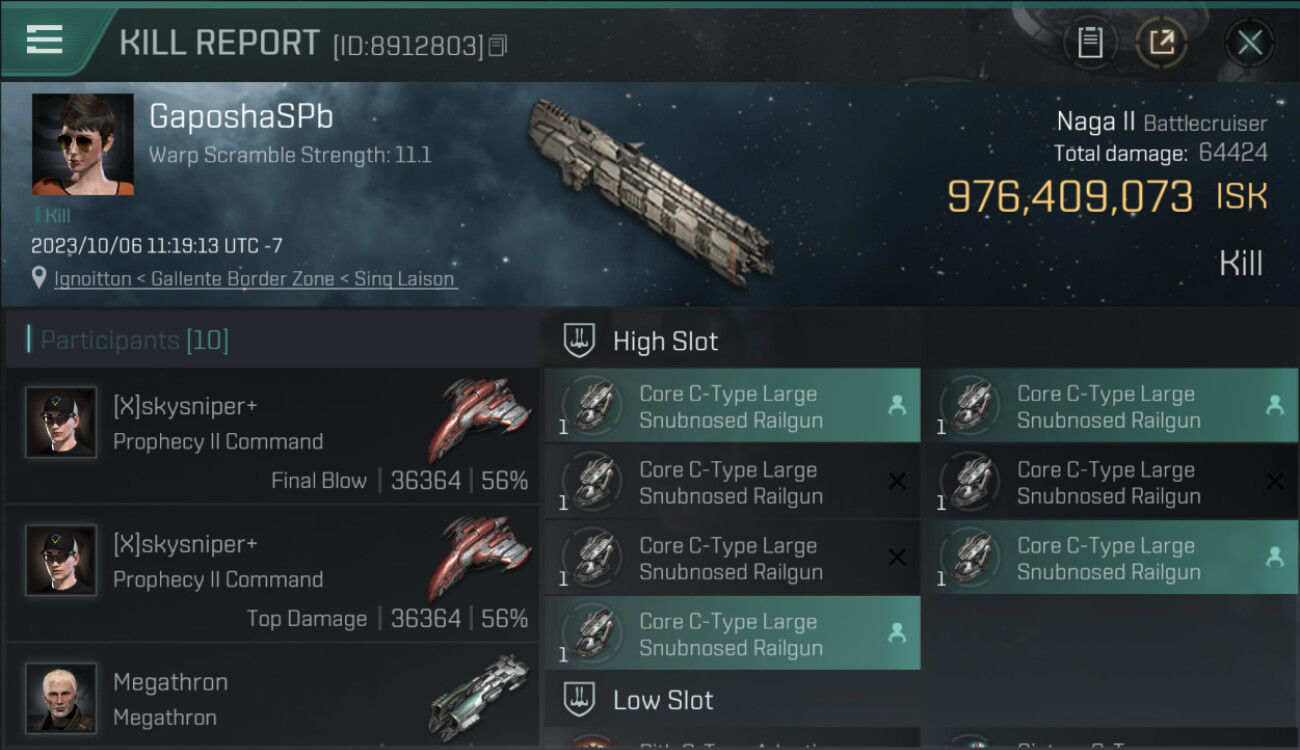This screenshot has width=1300, height=750.
Task: Select first high slot Snubnosed Railgun
Action: click(x=732, y=406)
